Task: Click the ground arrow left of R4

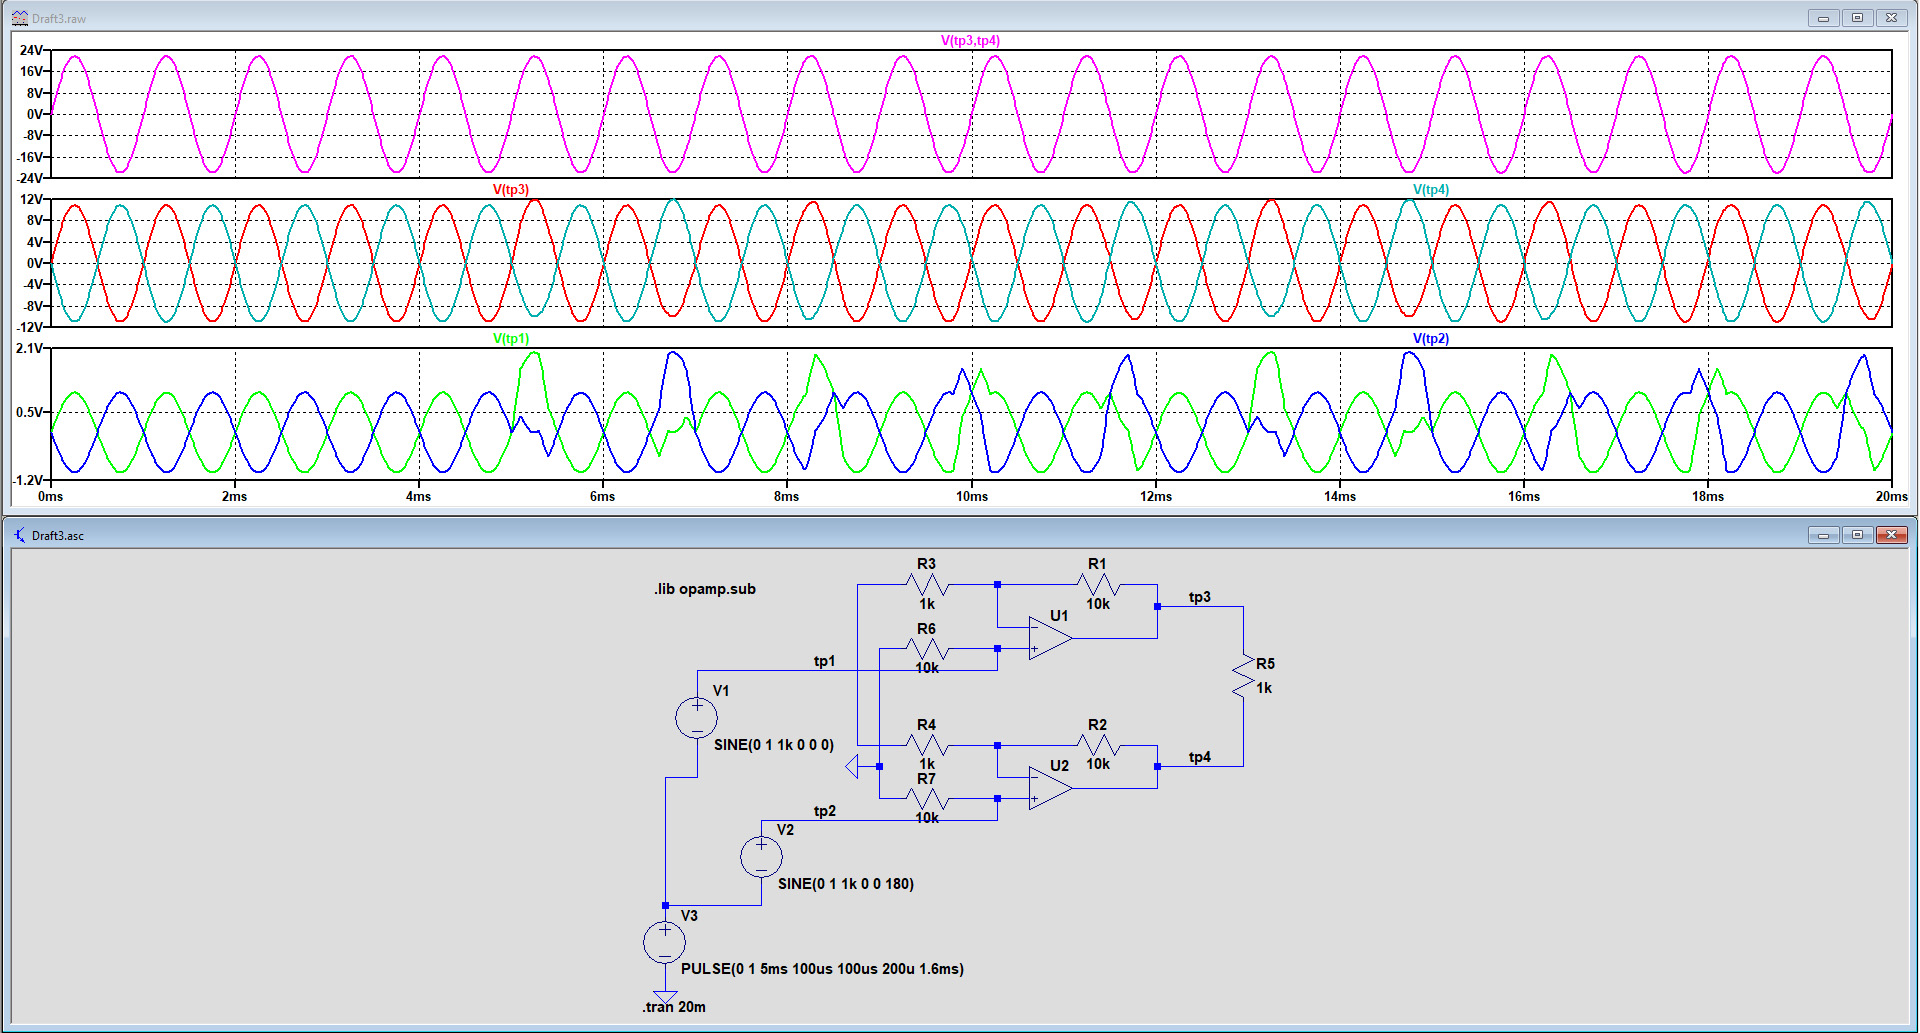Action: click(852, 767)
